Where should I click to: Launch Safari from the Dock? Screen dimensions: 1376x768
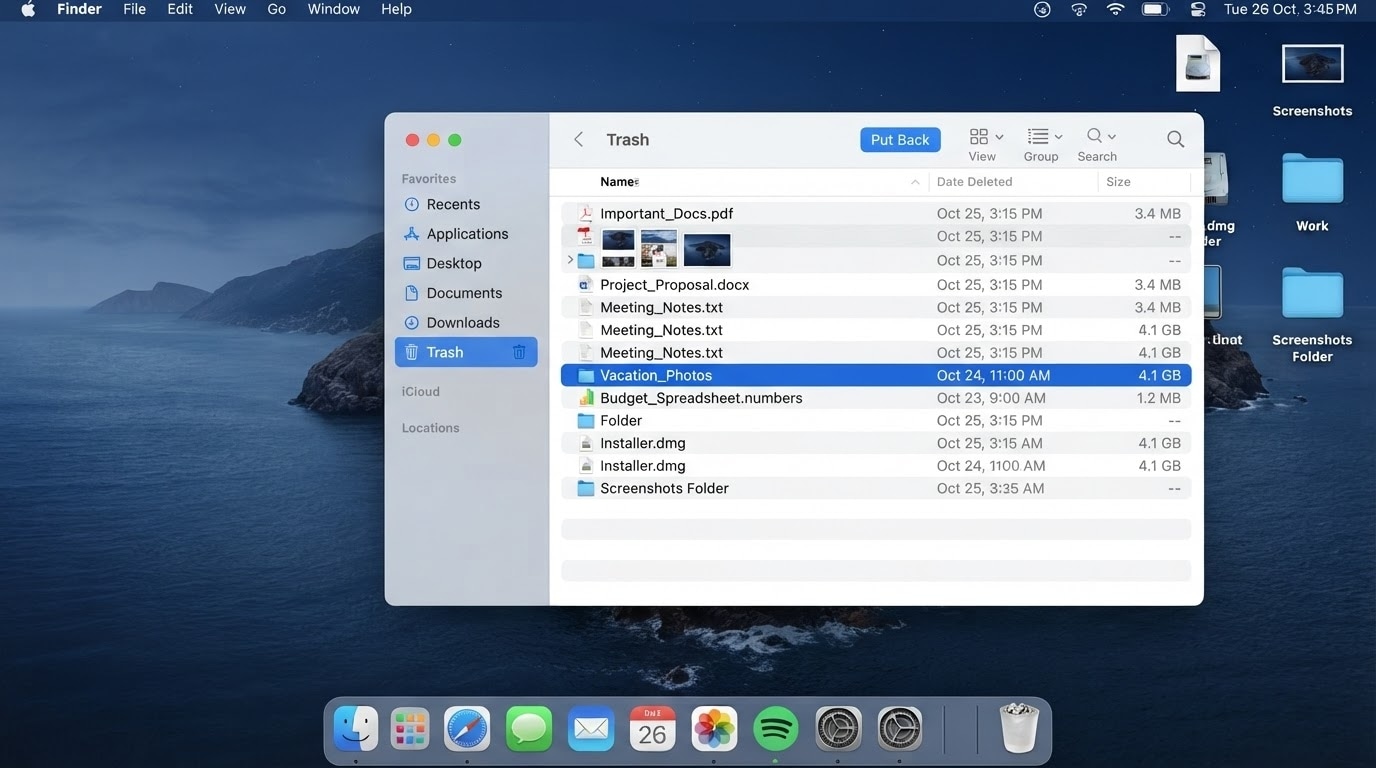(x=467, y=728)
